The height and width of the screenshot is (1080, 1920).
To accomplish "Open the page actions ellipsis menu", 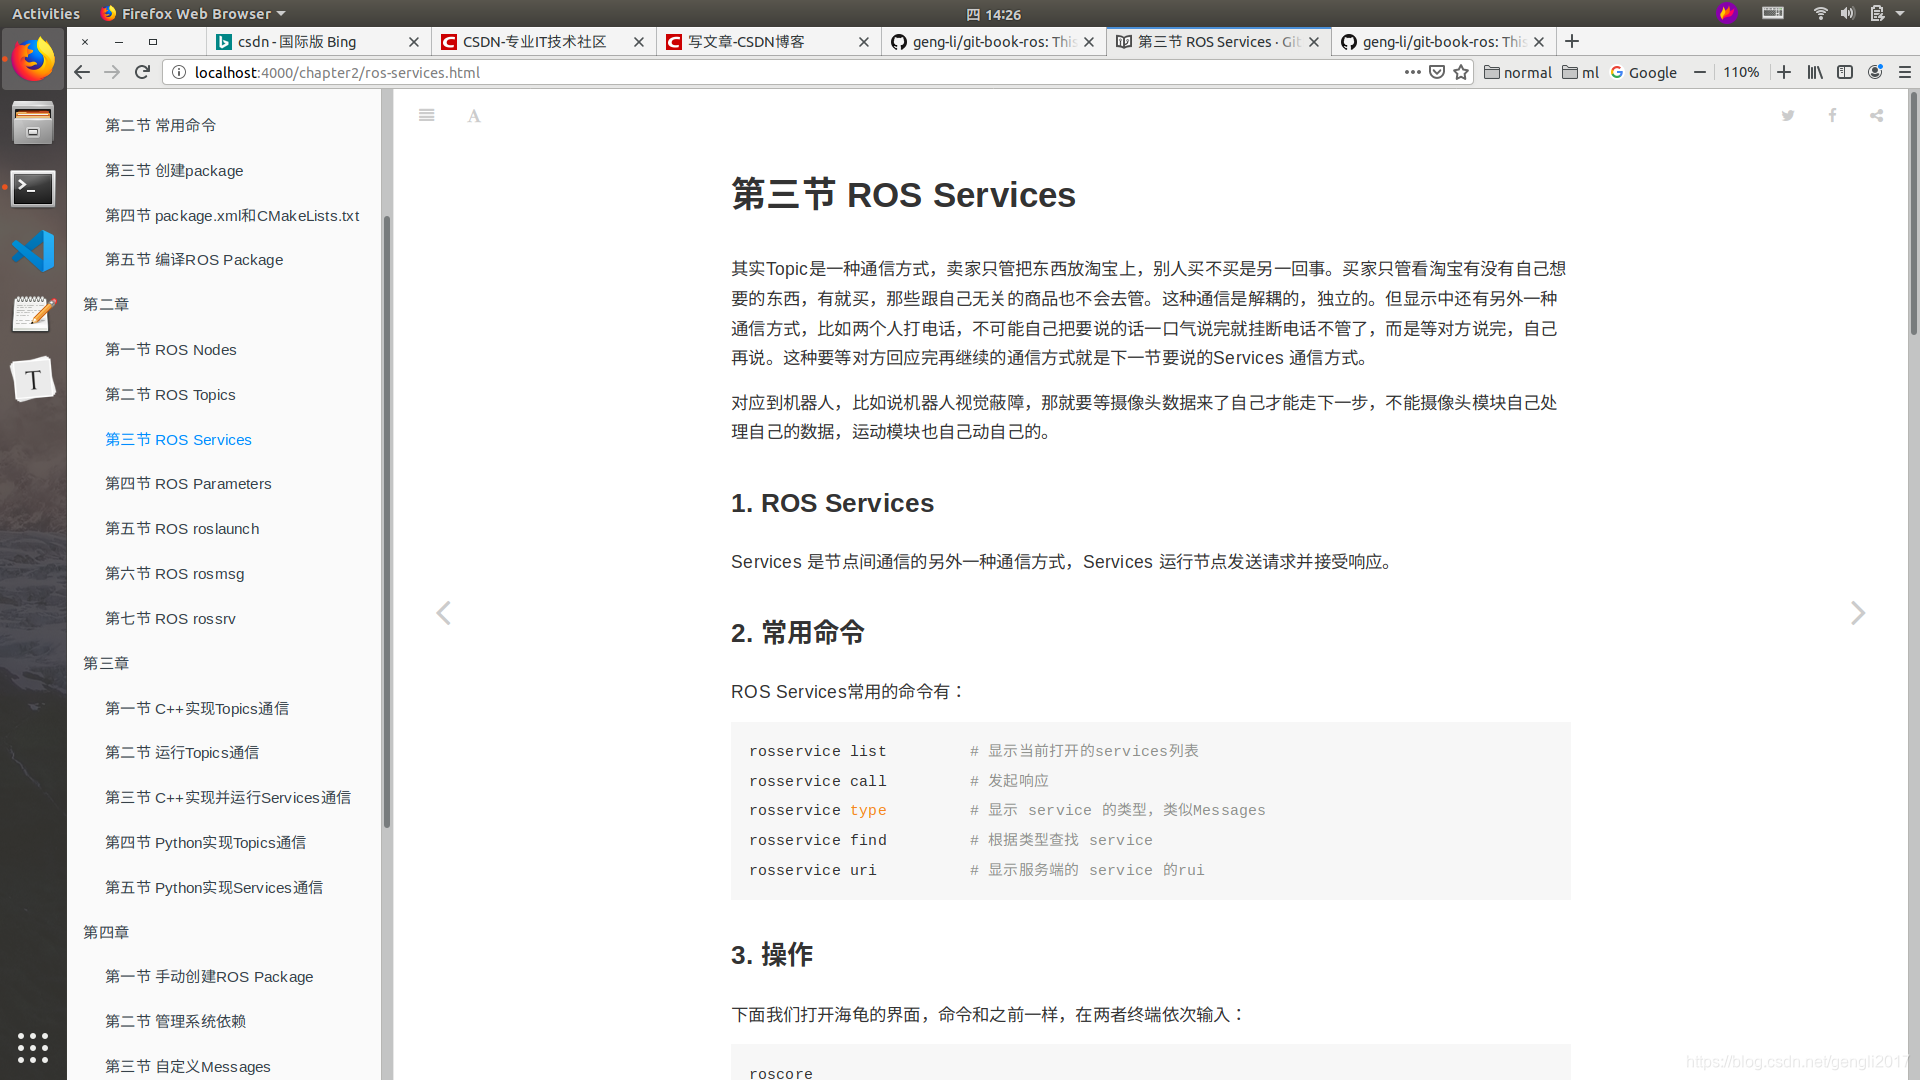I will pyautogui.click(x=1413, y=72).
